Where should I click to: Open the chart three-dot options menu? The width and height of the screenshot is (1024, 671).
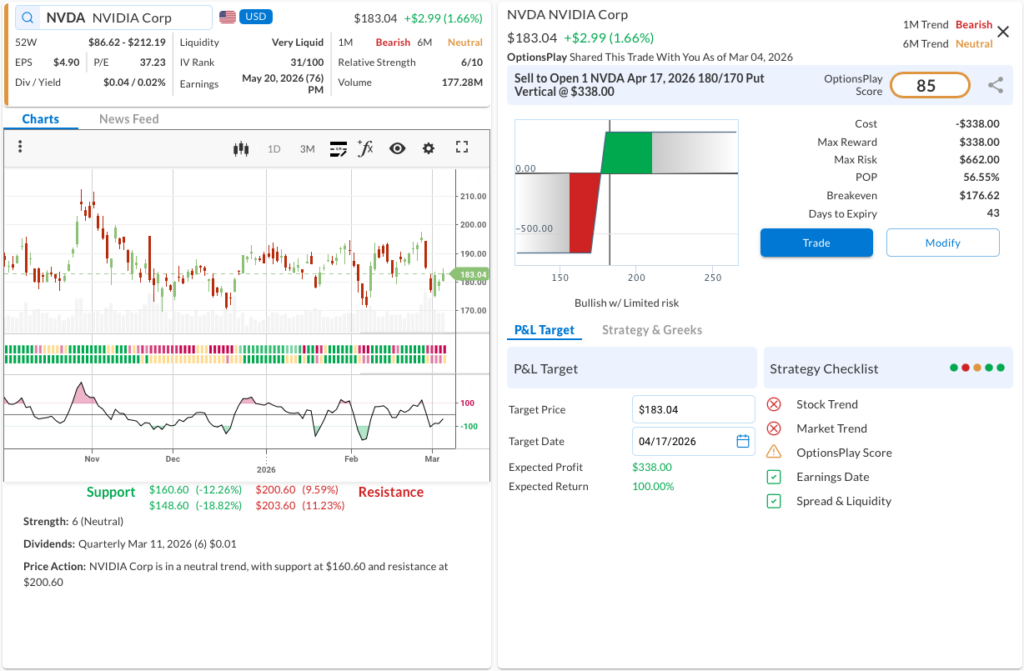(20, 147)
